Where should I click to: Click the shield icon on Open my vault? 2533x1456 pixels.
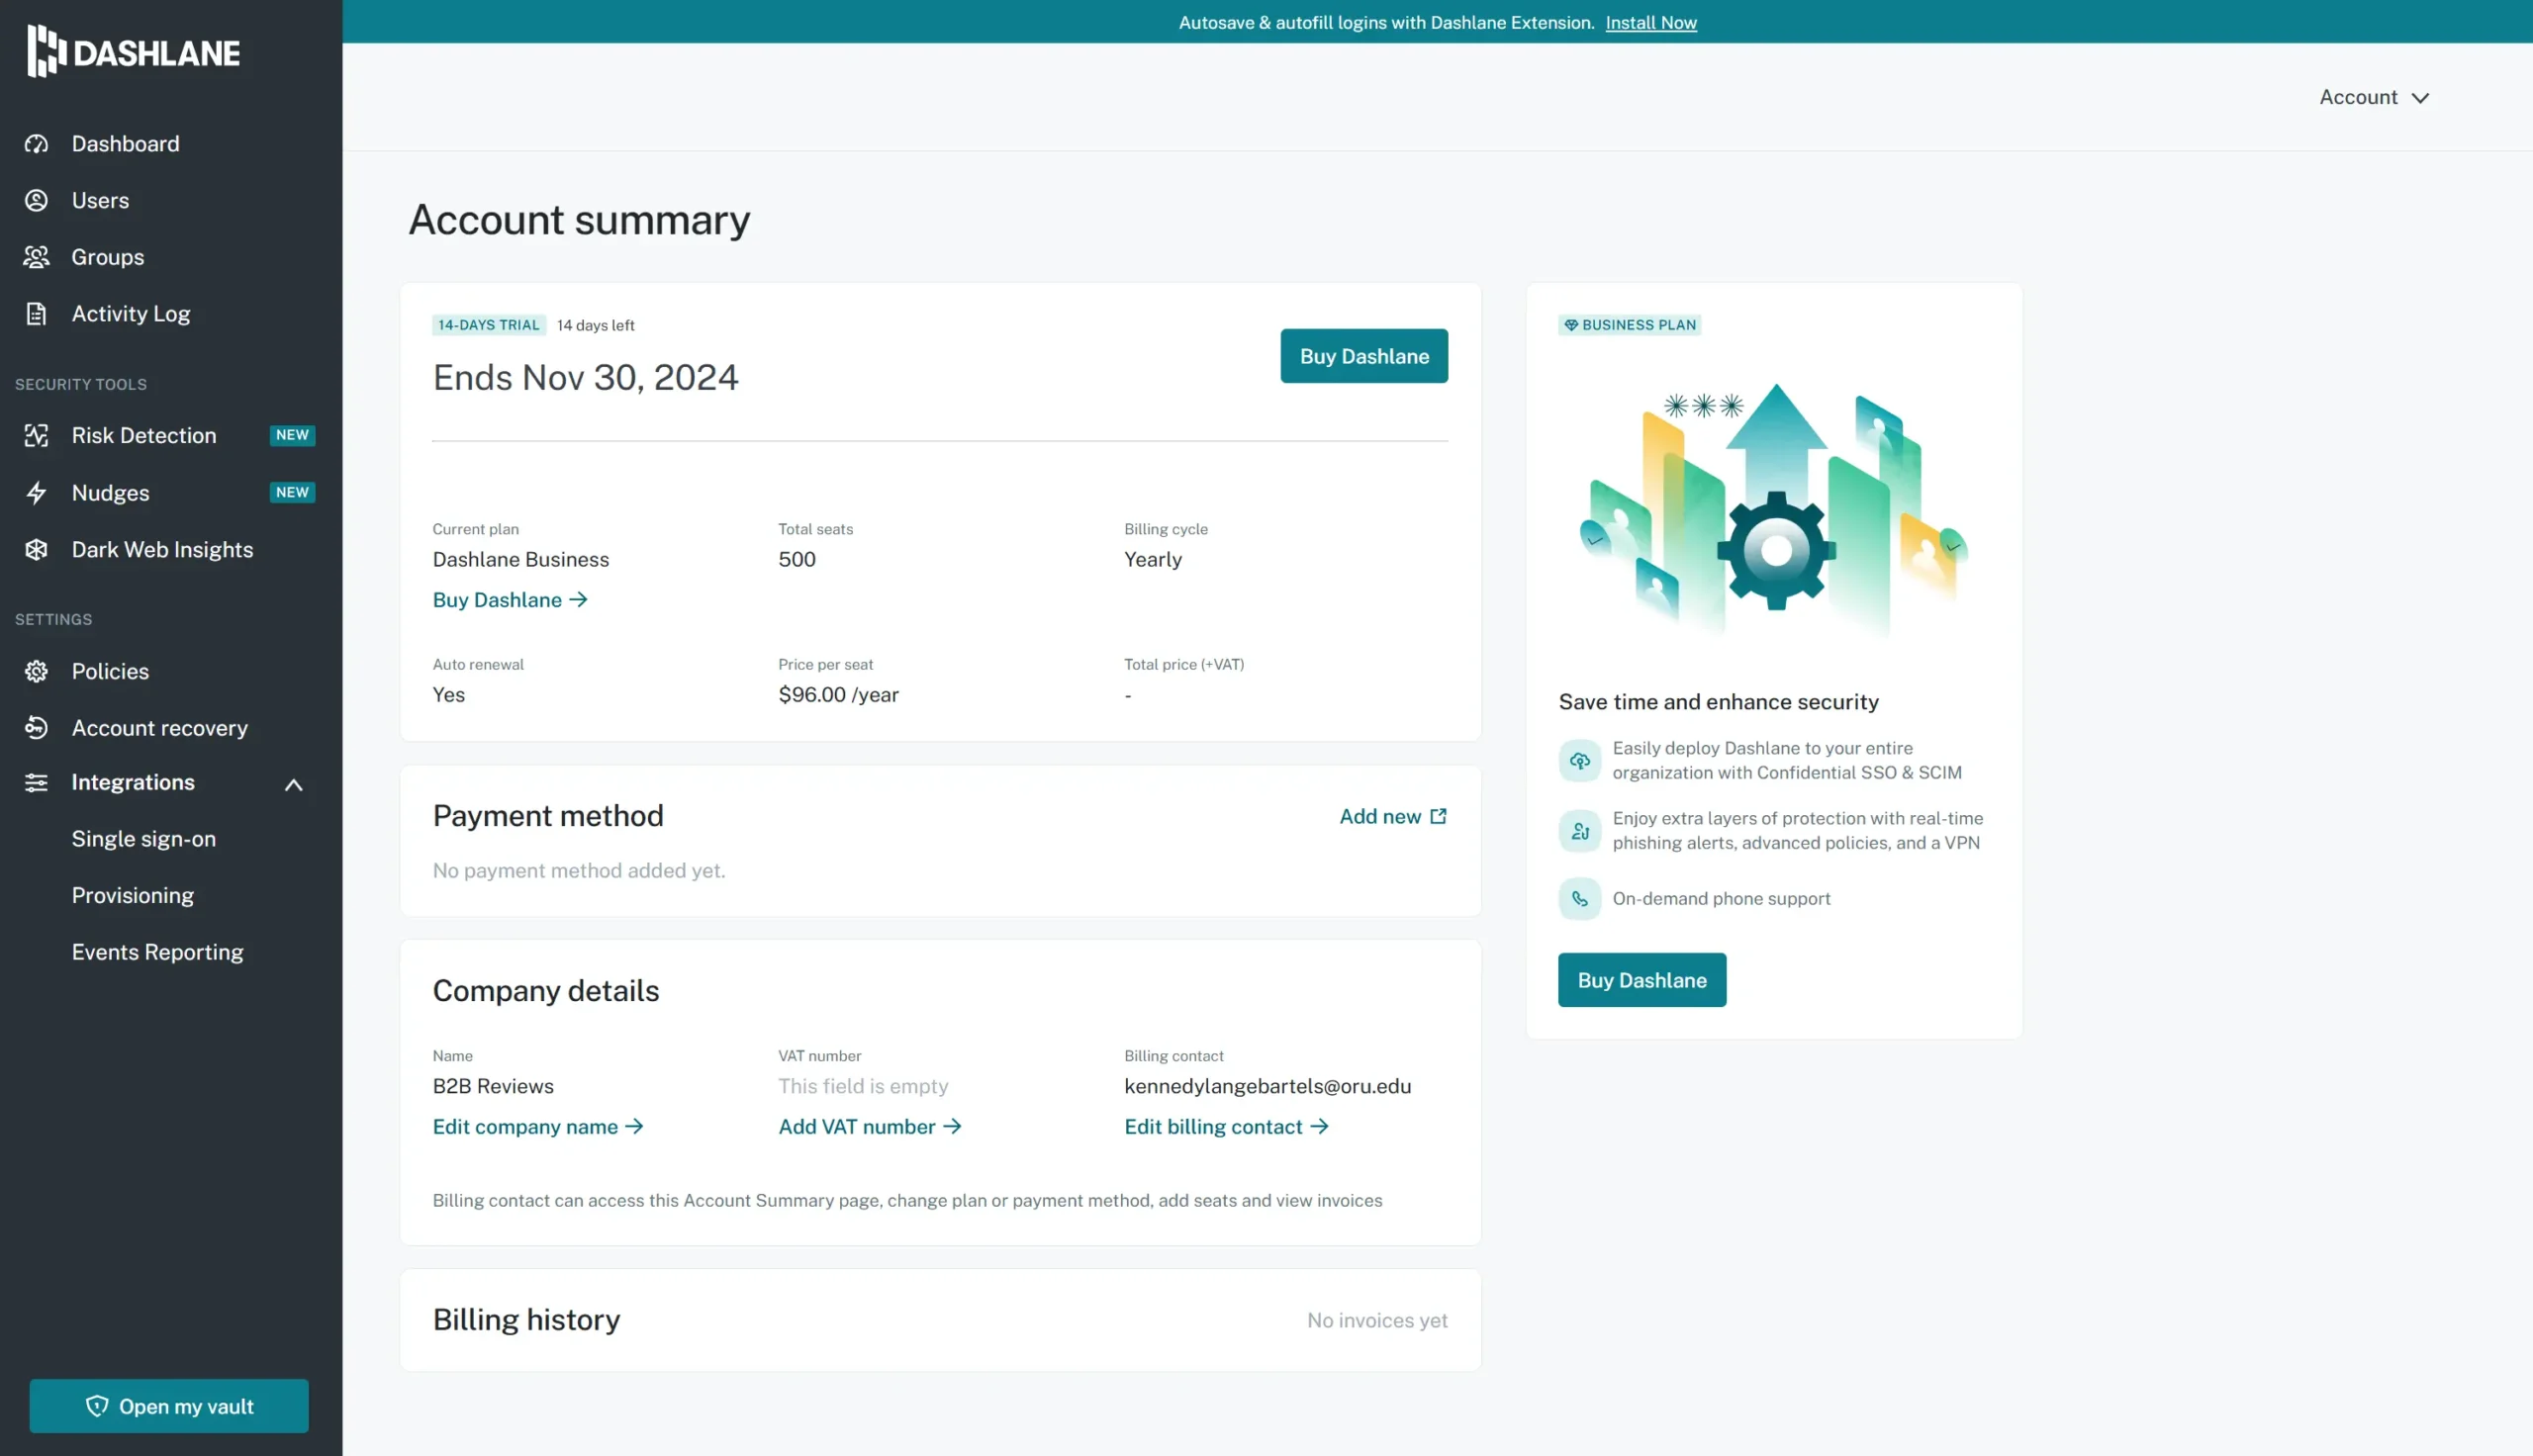[x=97, y=1406]
